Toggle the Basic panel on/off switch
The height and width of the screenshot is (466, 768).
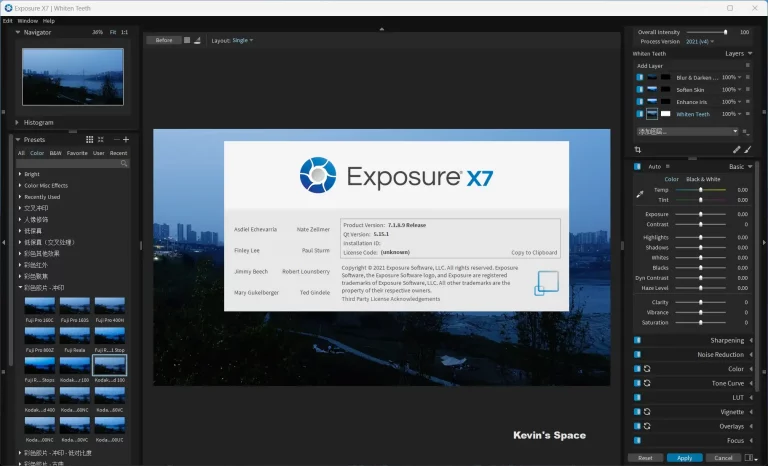point(637,167)
